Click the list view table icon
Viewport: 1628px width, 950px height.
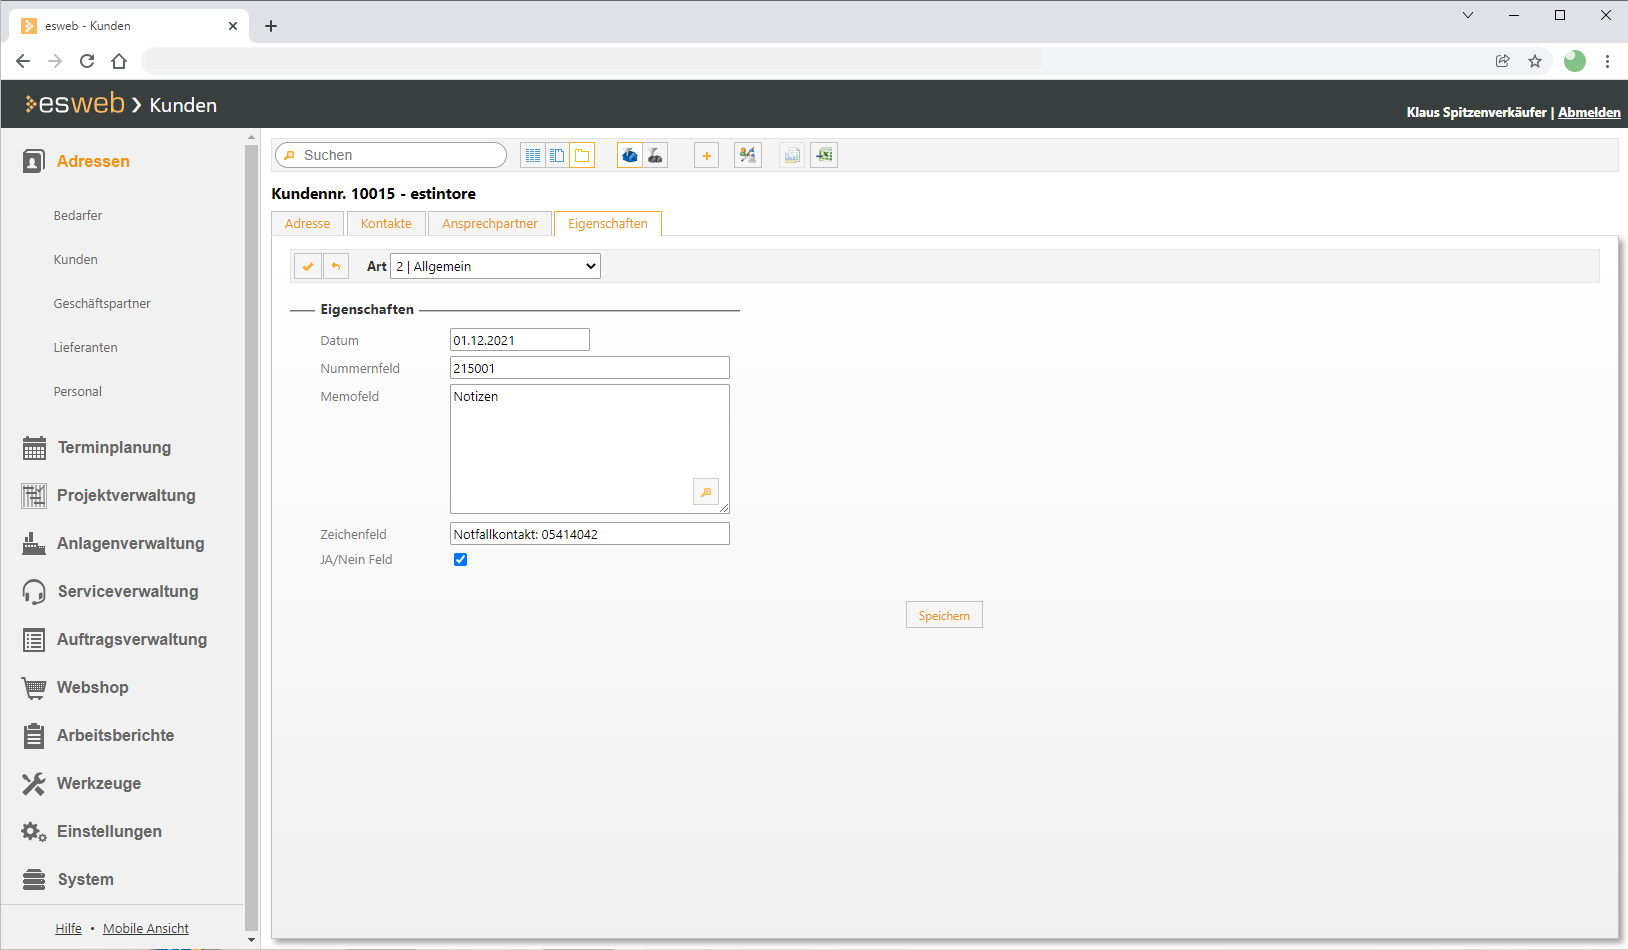point(533,155)
